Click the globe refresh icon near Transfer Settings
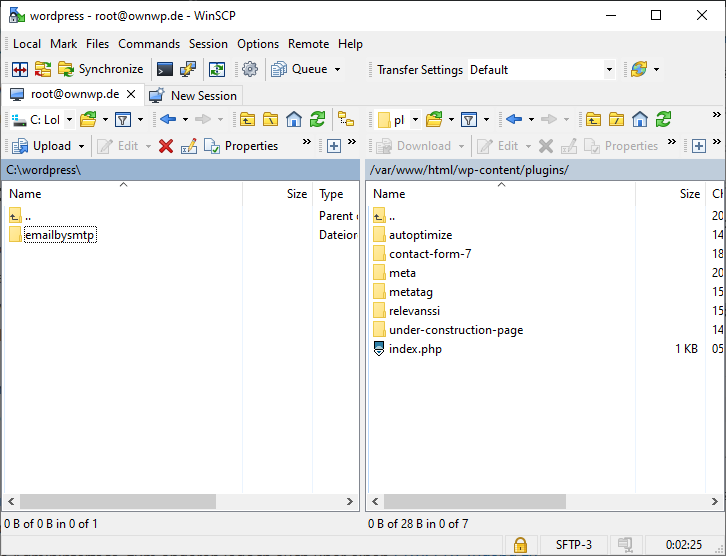 coord(639,69)
